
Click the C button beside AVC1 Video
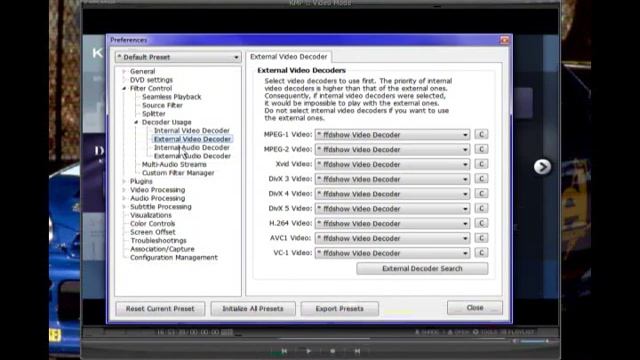tap(481, 238)
